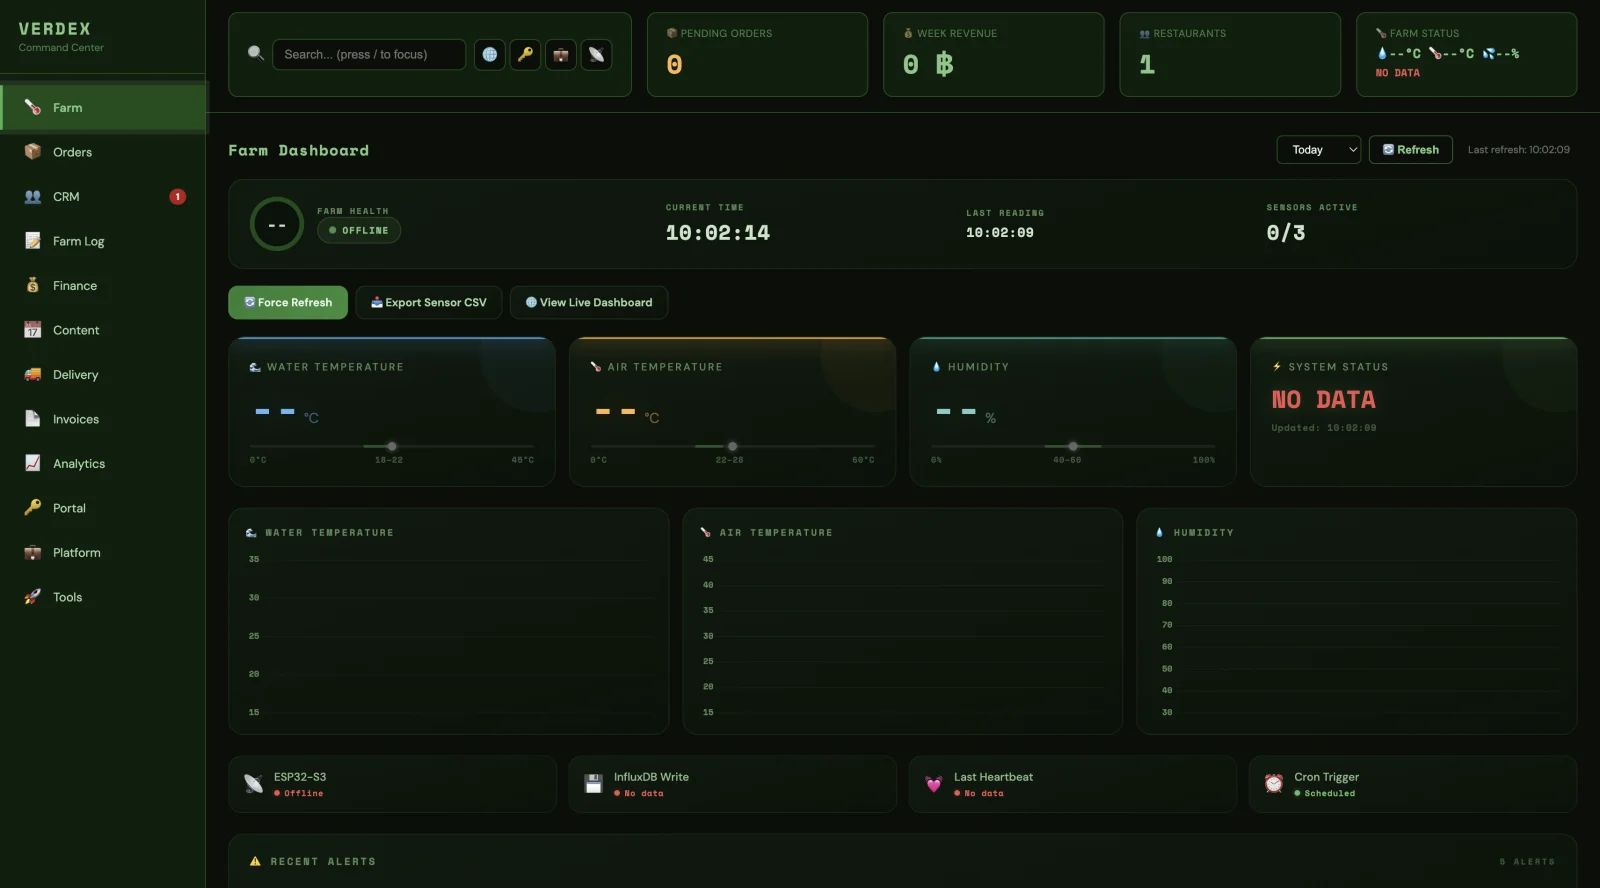The width and height of the screenshot is (1600, 888).
Task: Click Export Sensor CSV button
Action: click(428, 303)
